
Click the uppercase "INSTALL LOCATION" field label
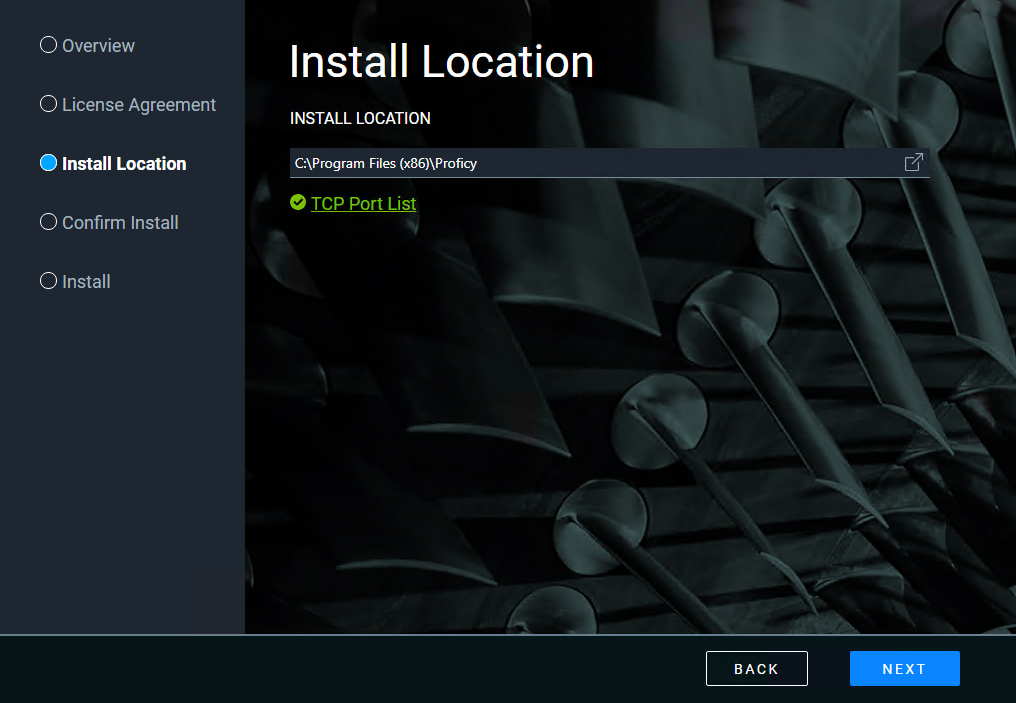point(360,119)
